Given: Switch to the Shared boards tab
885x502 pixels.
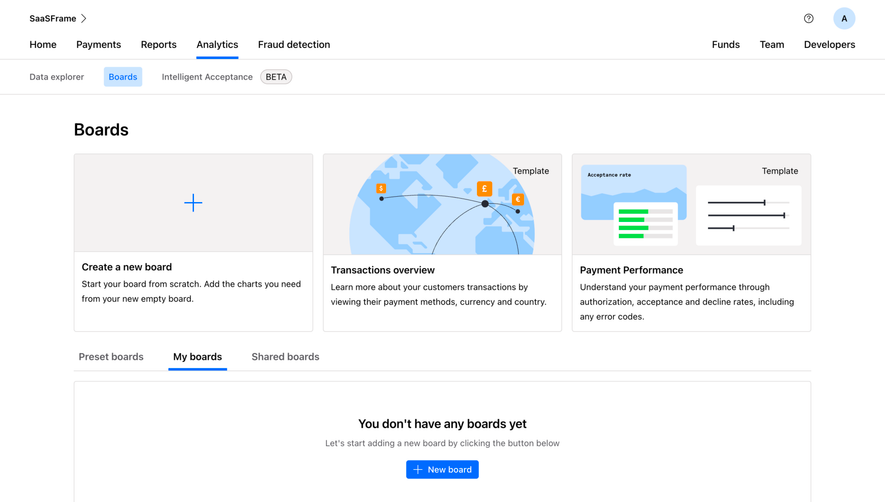Looking at the screenshot, I should pyautogui.click(x=285, y=357).
